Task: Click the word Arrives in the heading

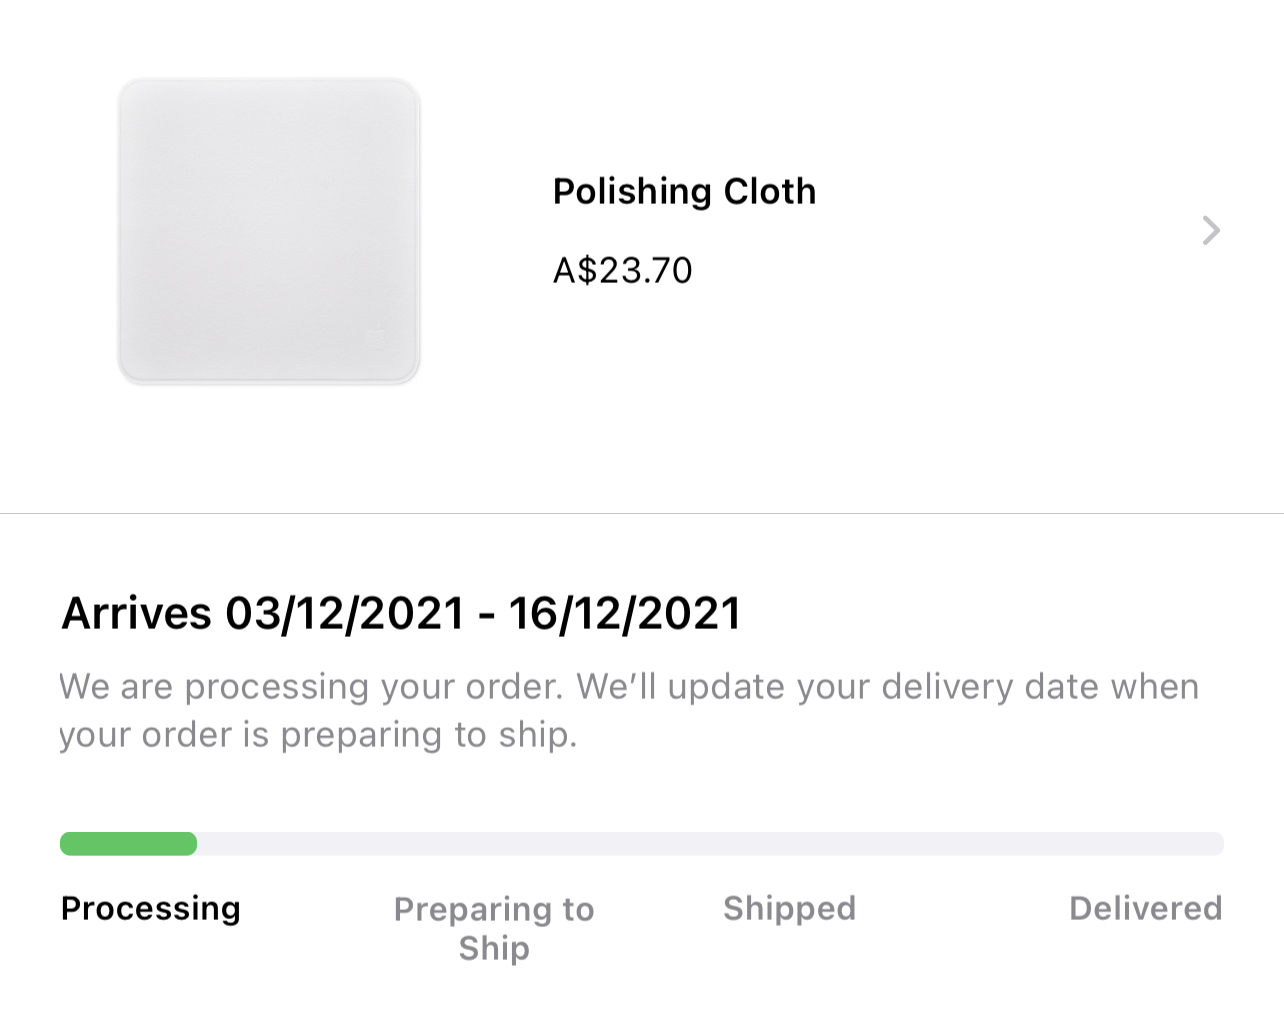Action: [137, 613]
